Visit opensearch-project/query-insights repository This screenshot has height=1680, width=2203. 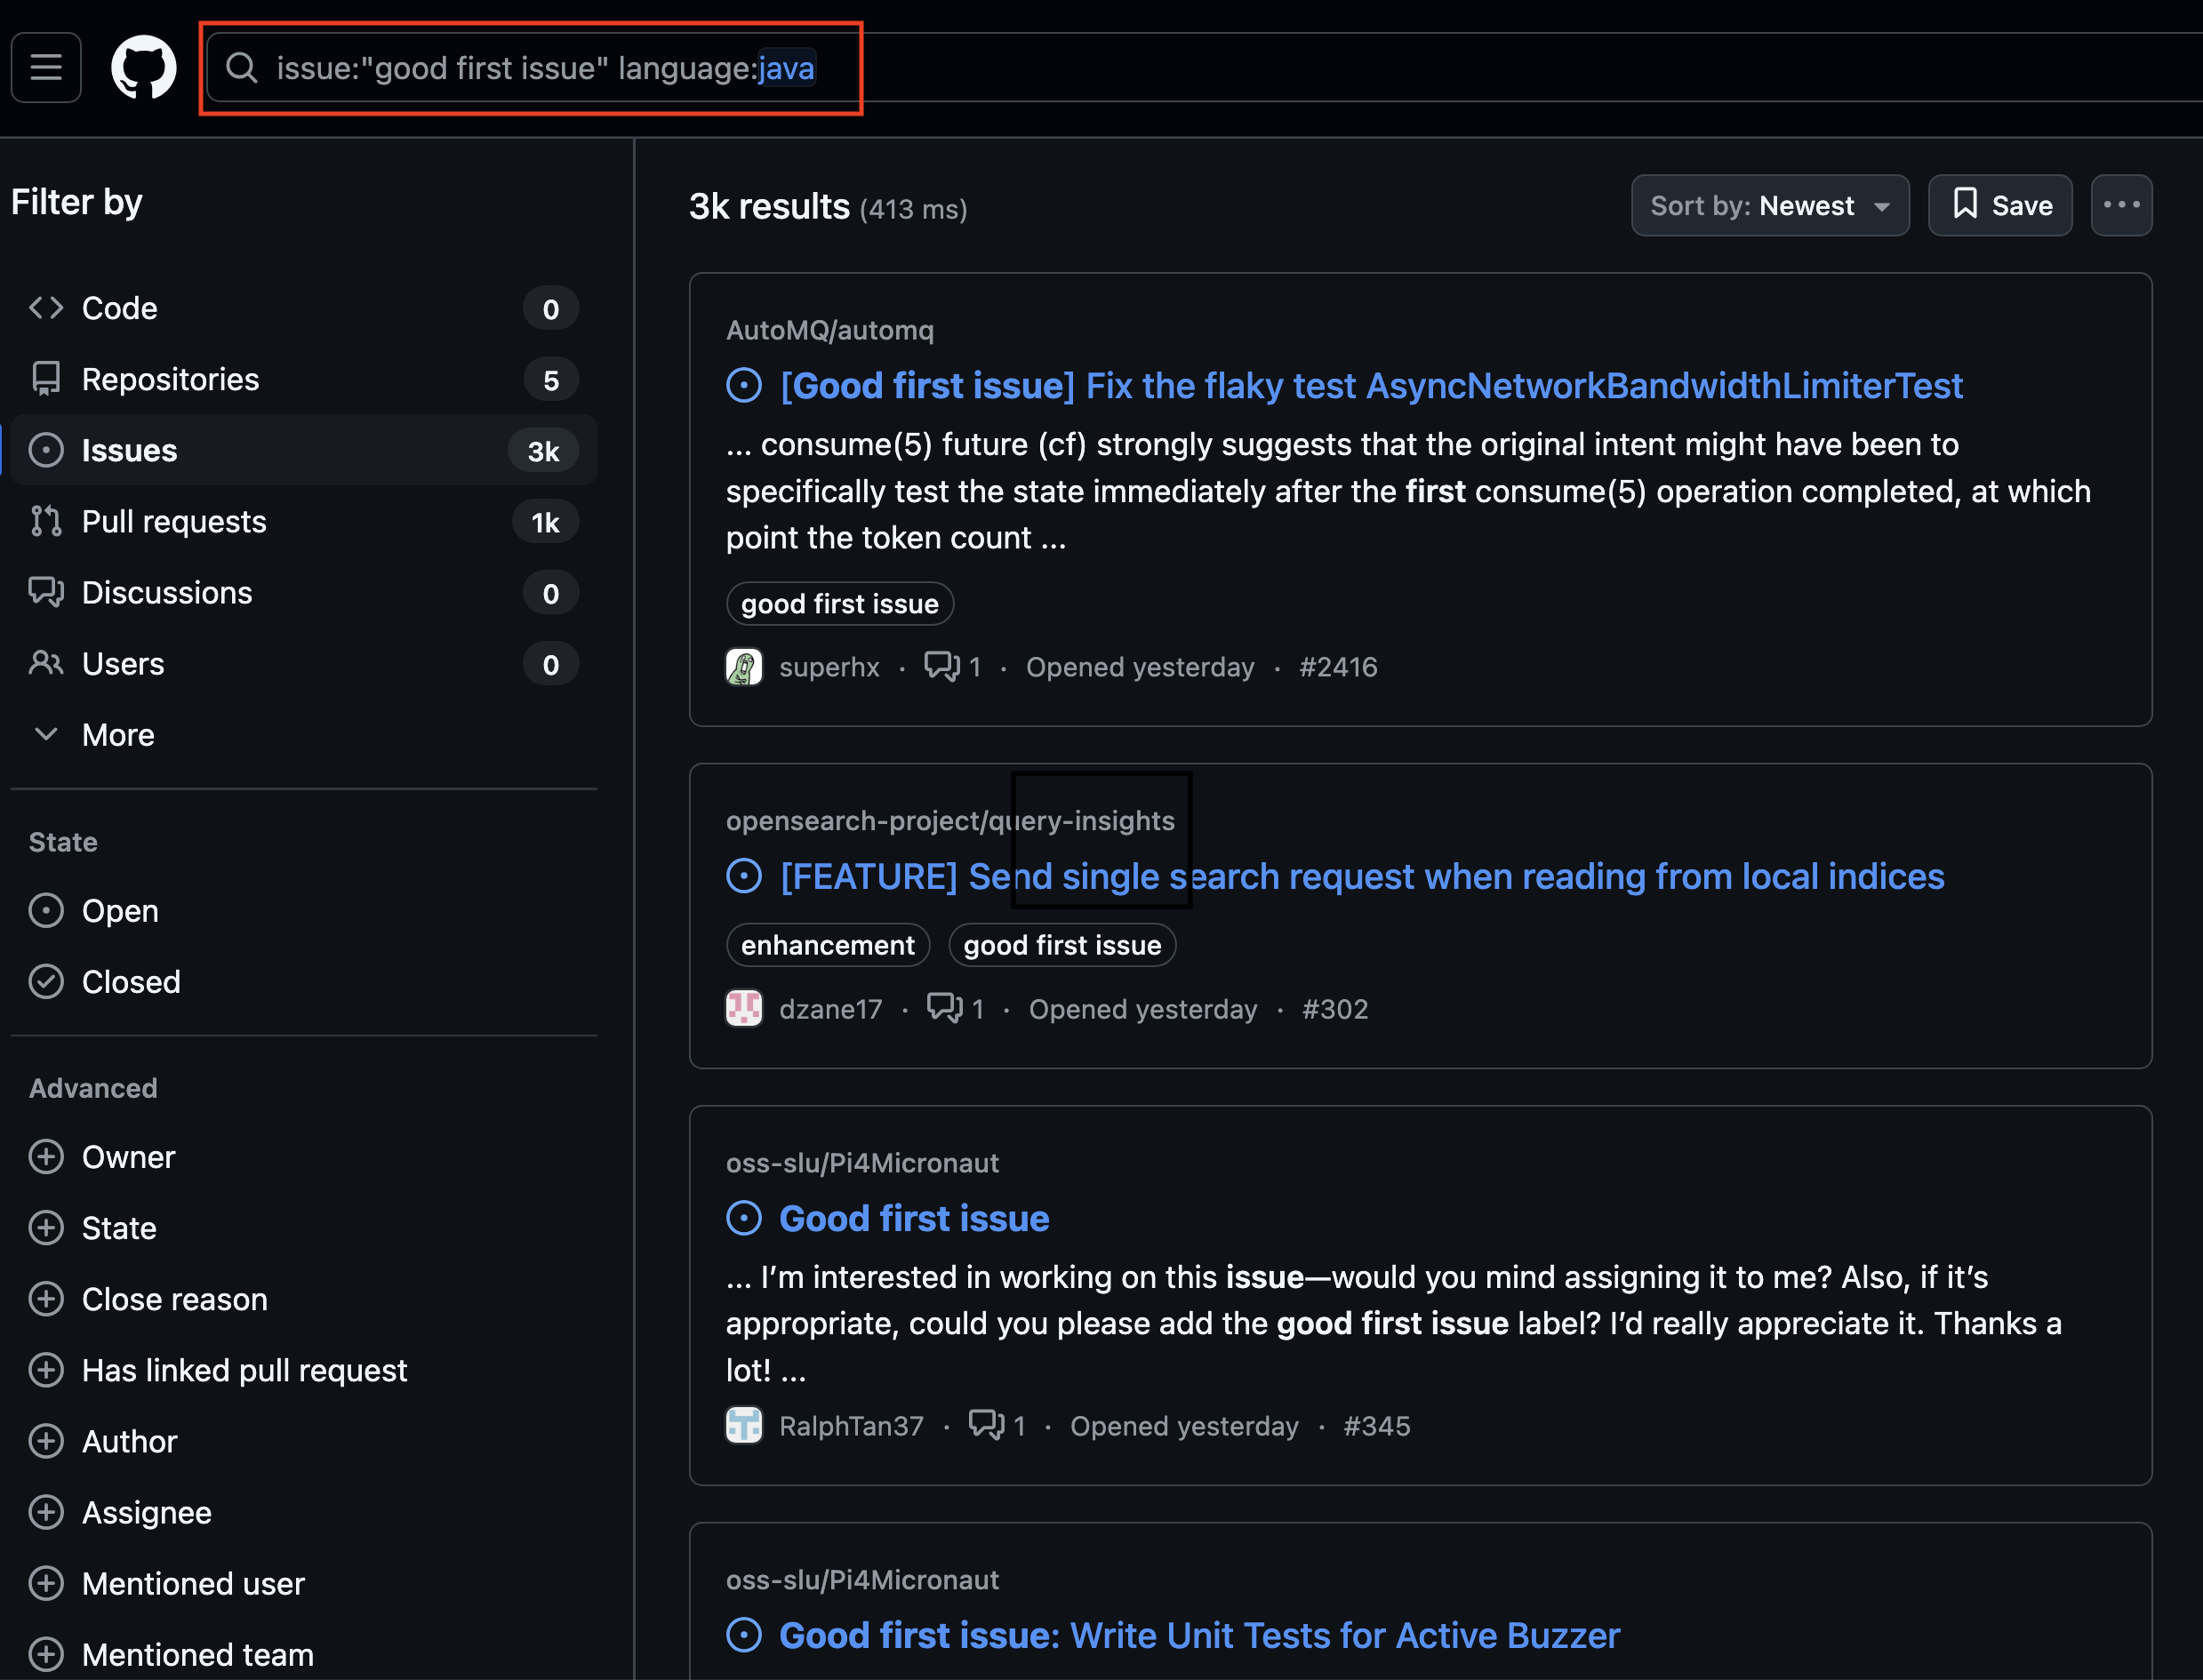click(x=950, y=821)
